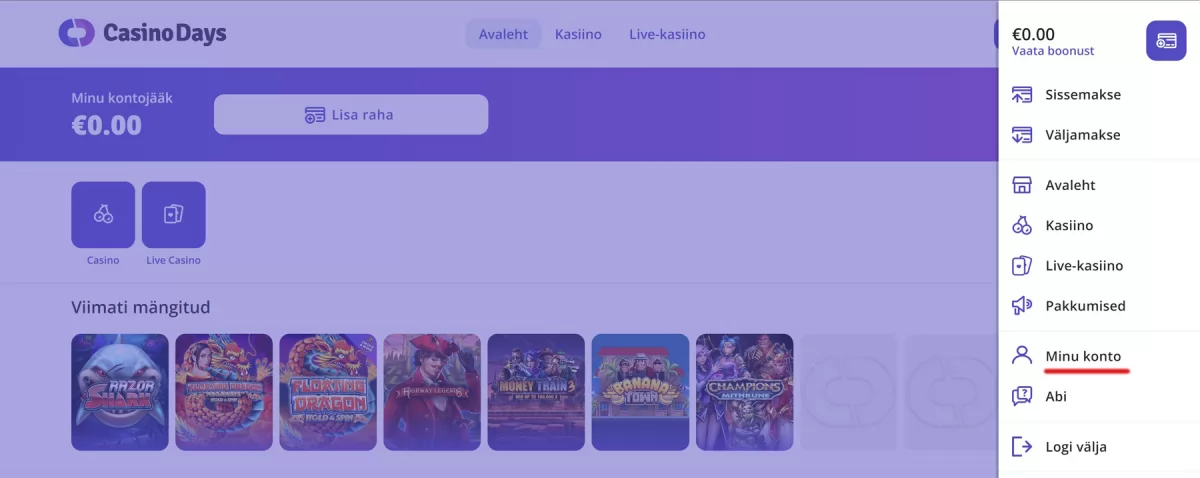The height and width of the screenshot is (478, 1200).
Task: Click the Abi help chat icon
Action: coord(1022,396)
